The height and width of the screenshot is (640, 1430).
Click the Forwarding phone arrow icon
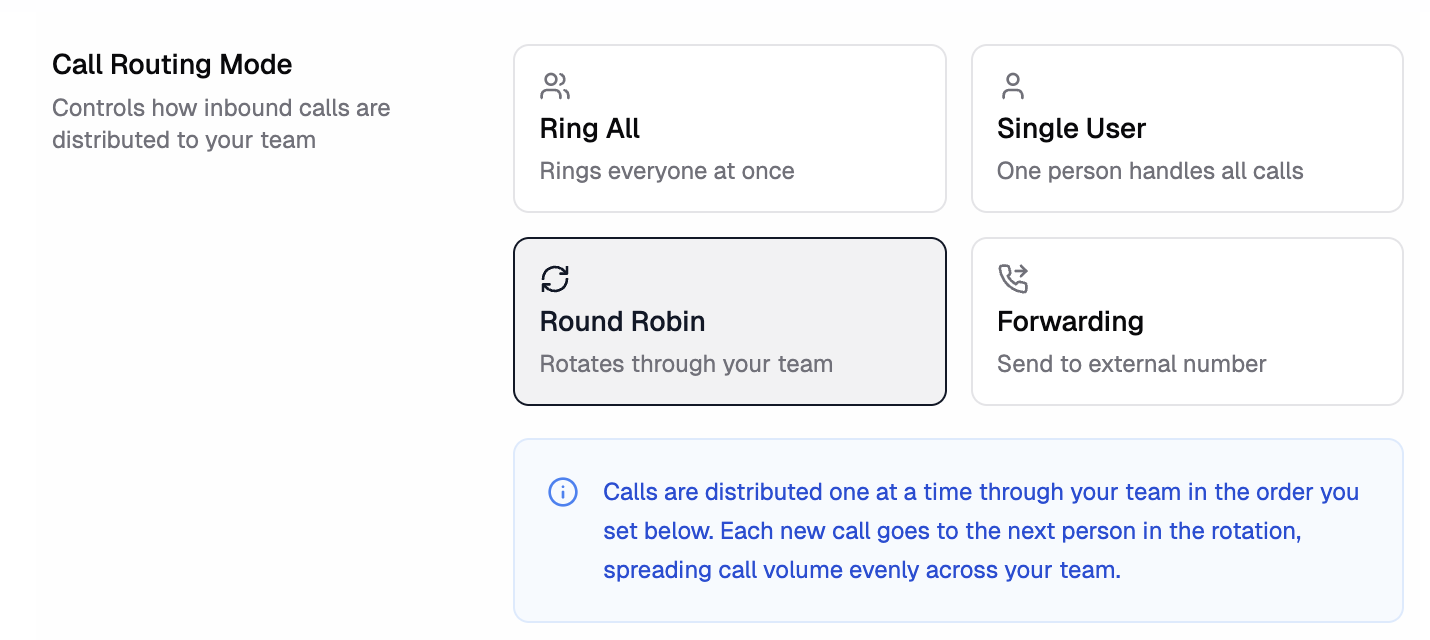point(1013,279)
